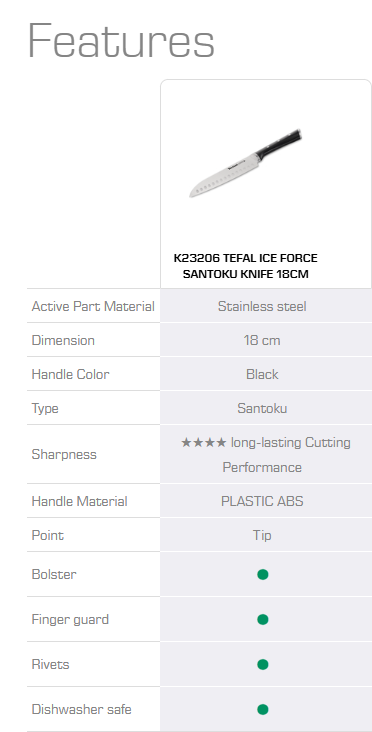This screenshot has height=732, width=372.
Task: Select the Features heading
Action: (x=121, y=41)
